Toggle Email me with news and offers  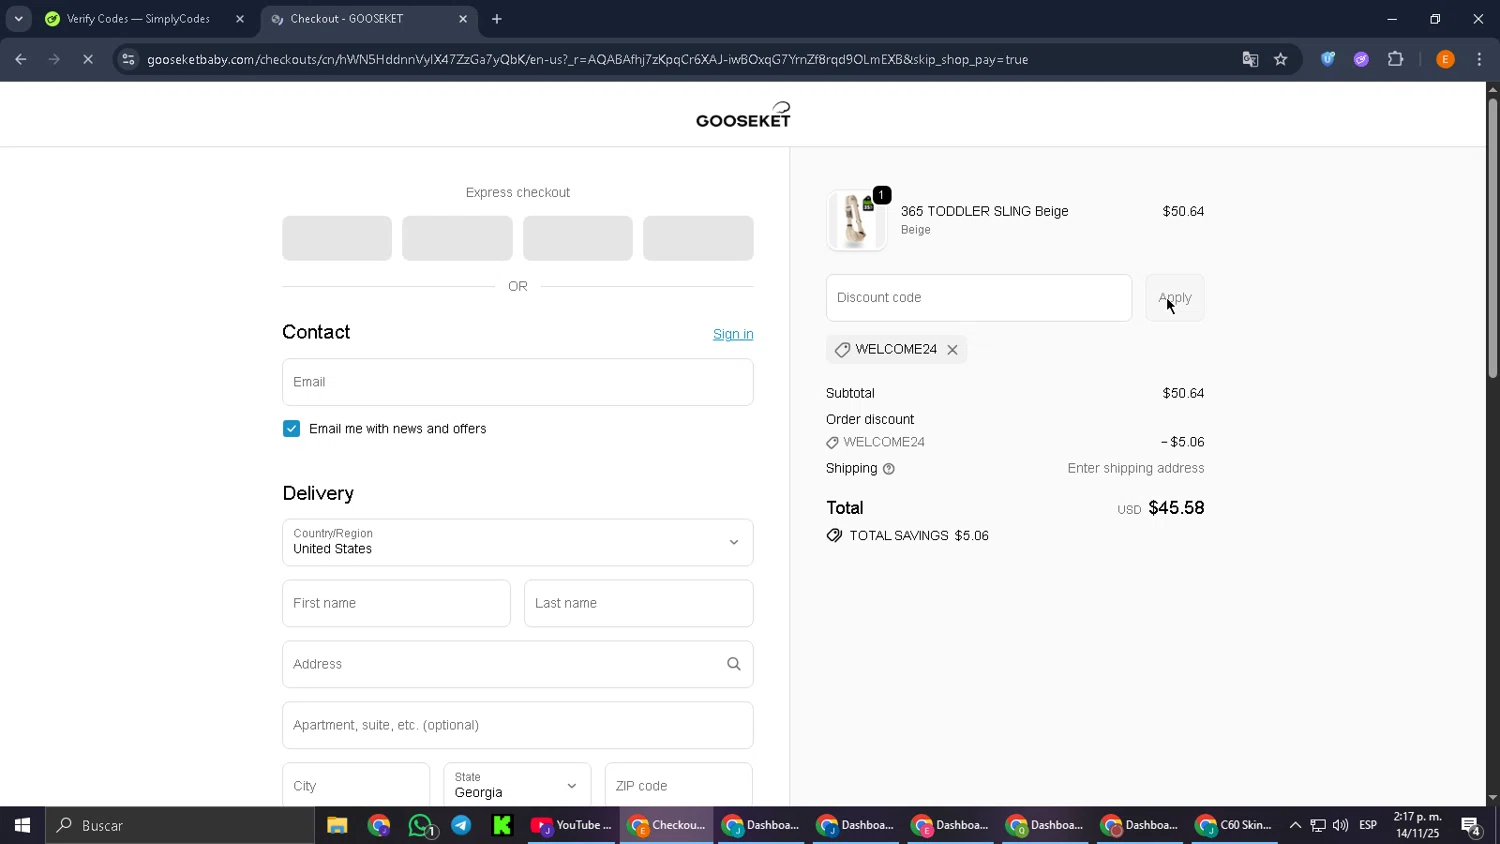click(x=291, y=429)
